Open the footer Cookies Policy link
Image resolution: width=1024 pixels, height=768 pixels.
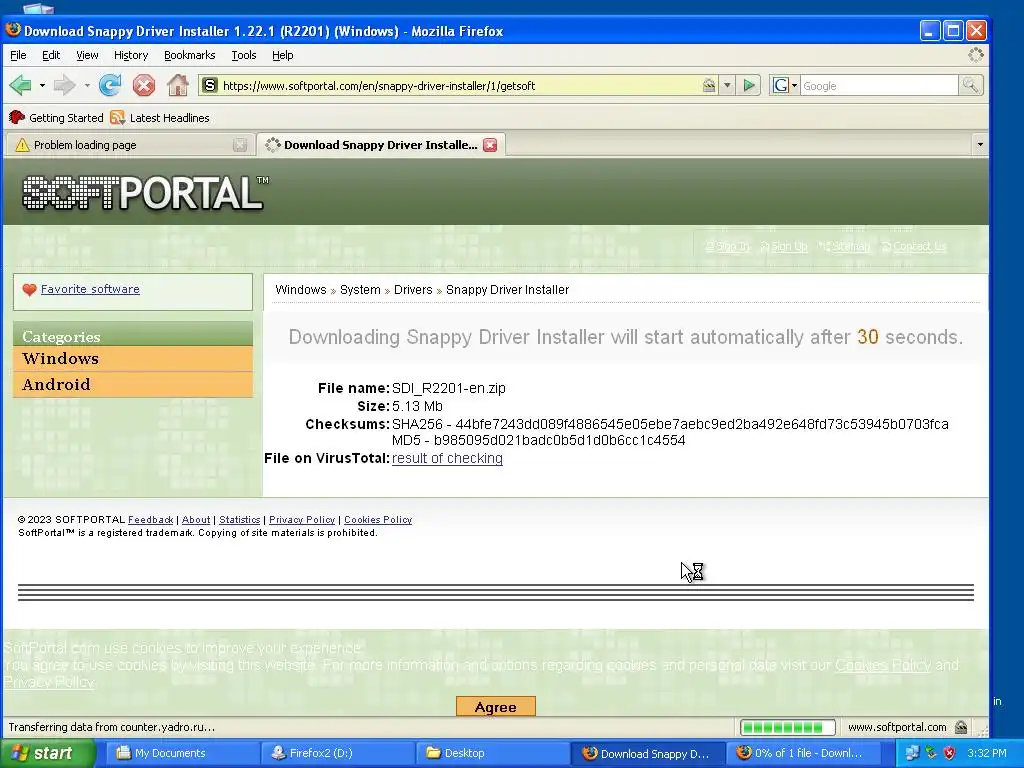(378, 520)
